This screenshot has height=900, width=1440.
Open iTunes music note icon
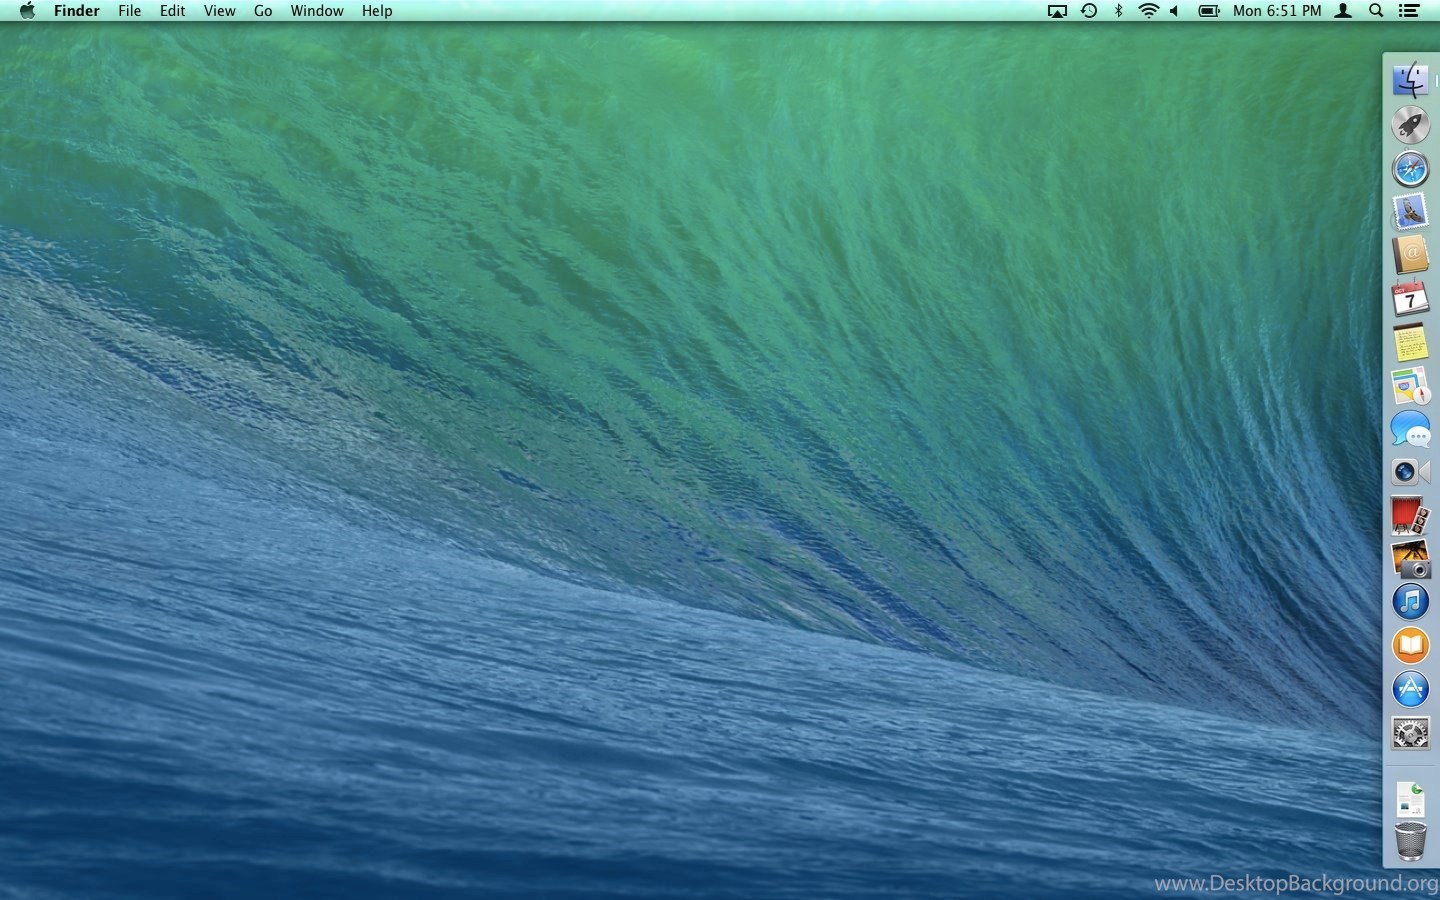tap(1411, 602)
